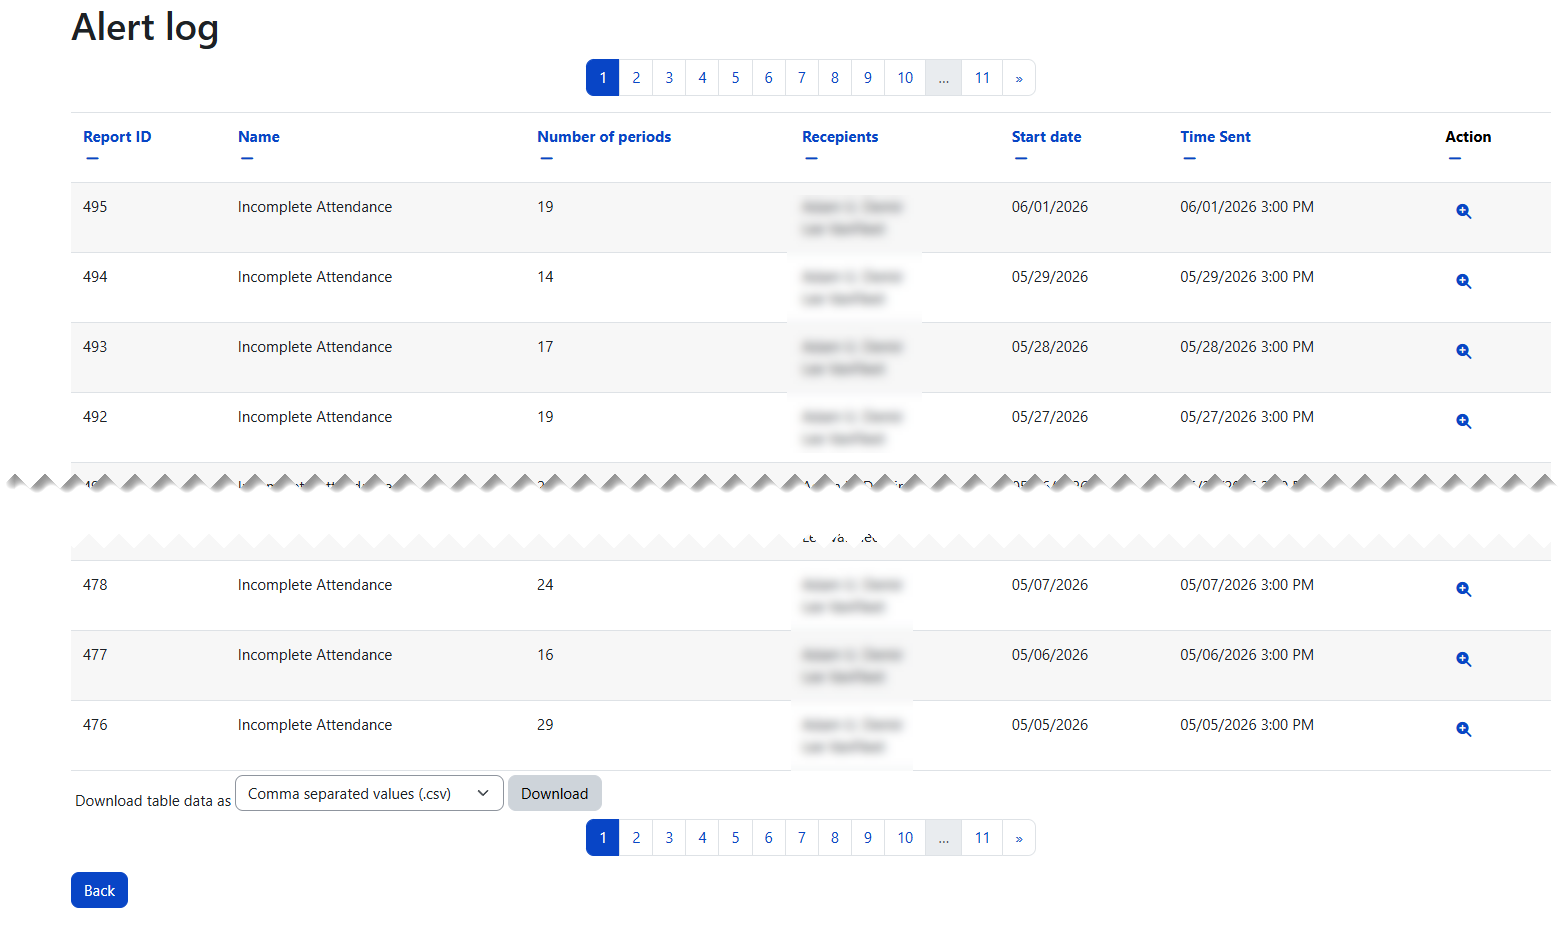Image resolution: width=1560 pixels, height=940 pixels.
Task: Go to page 3 in bottom pagination
Action: [x=669, y=838]
